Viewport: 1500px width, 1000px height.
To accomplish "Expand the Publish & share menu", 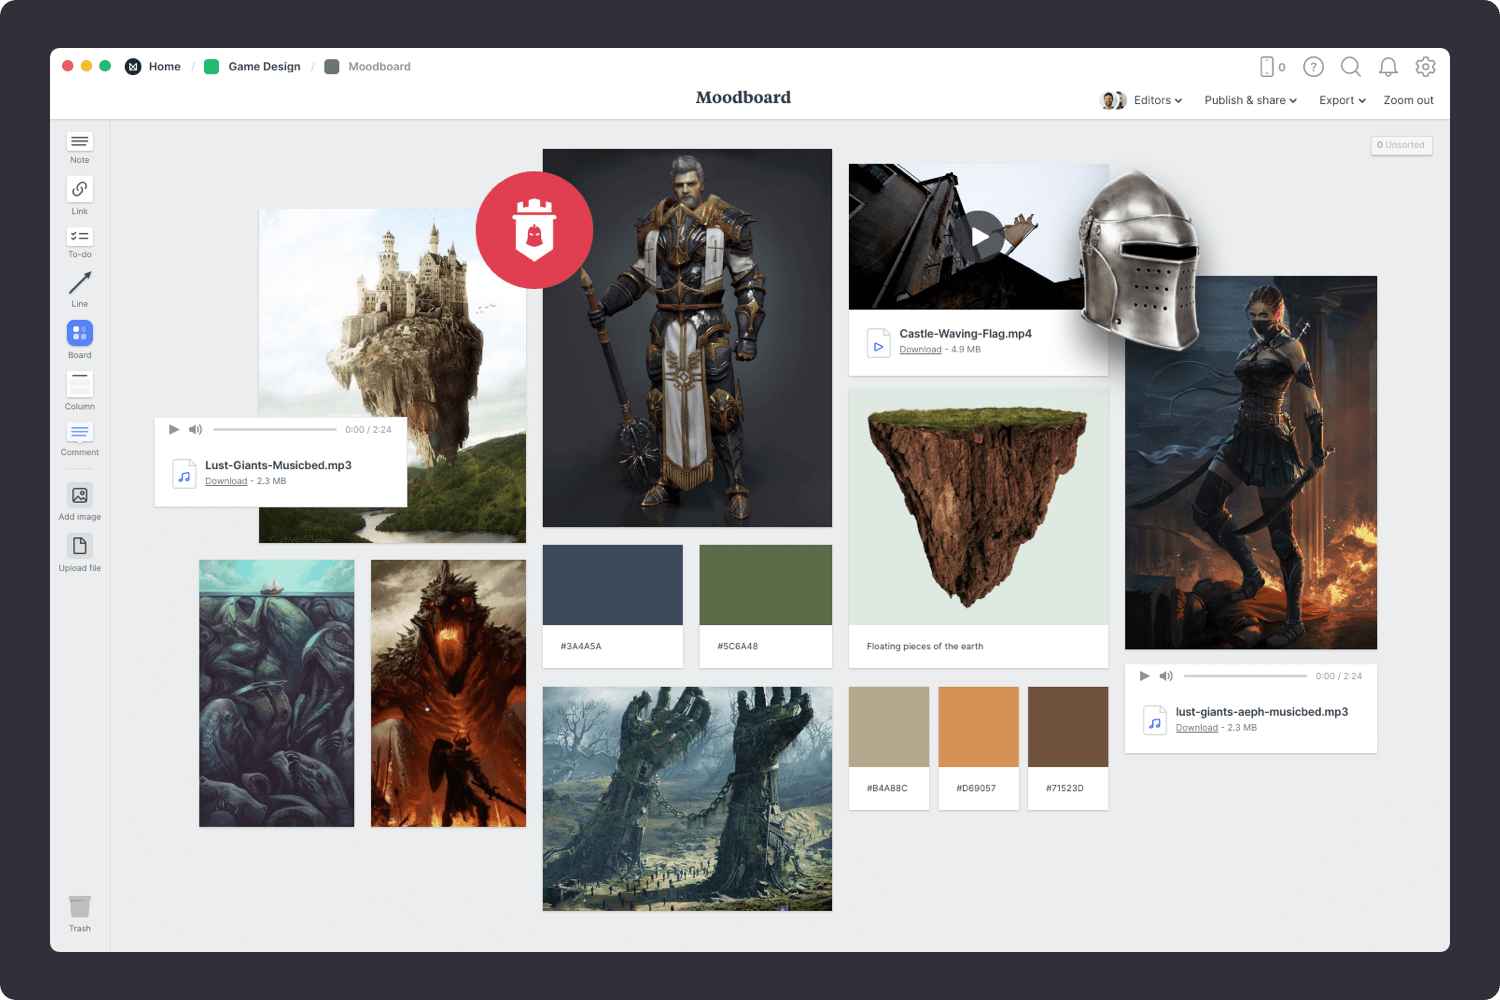I will click(1250, 100).
